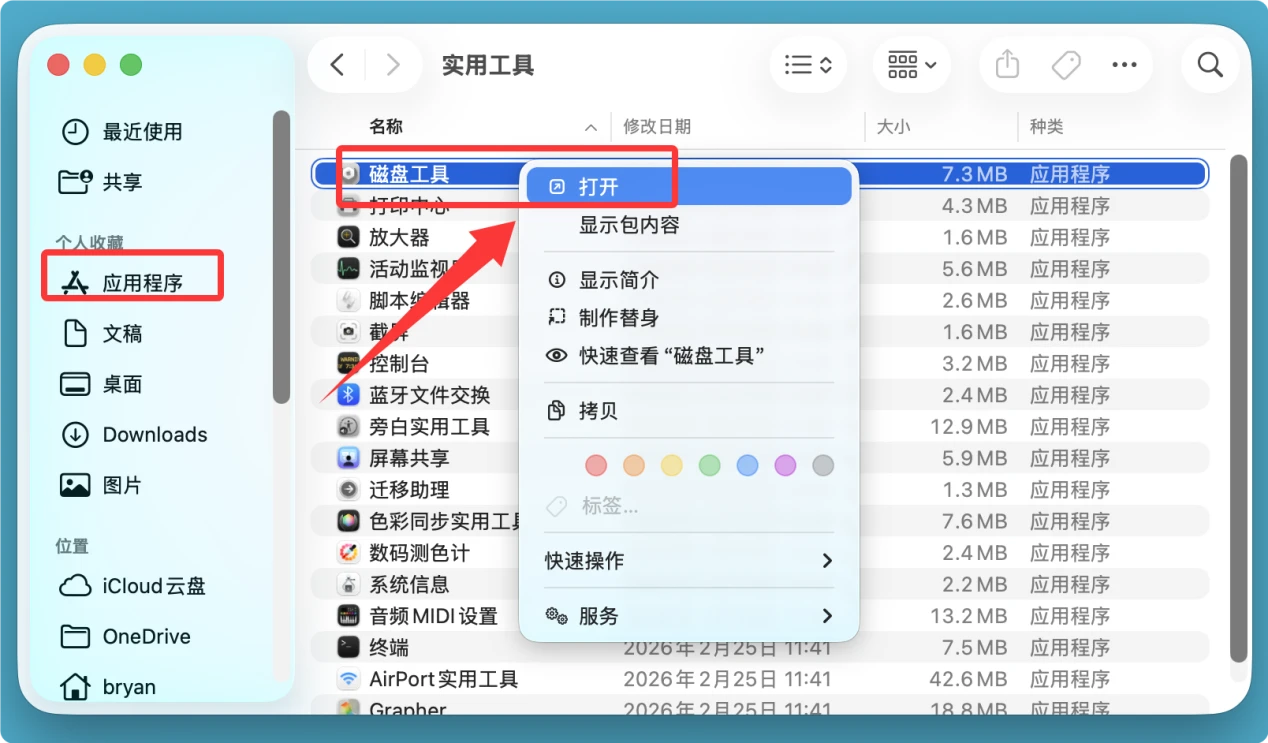Select the 终端 application icon
The width and height of the screenshot is (1268, 743).
click(347, 647)
